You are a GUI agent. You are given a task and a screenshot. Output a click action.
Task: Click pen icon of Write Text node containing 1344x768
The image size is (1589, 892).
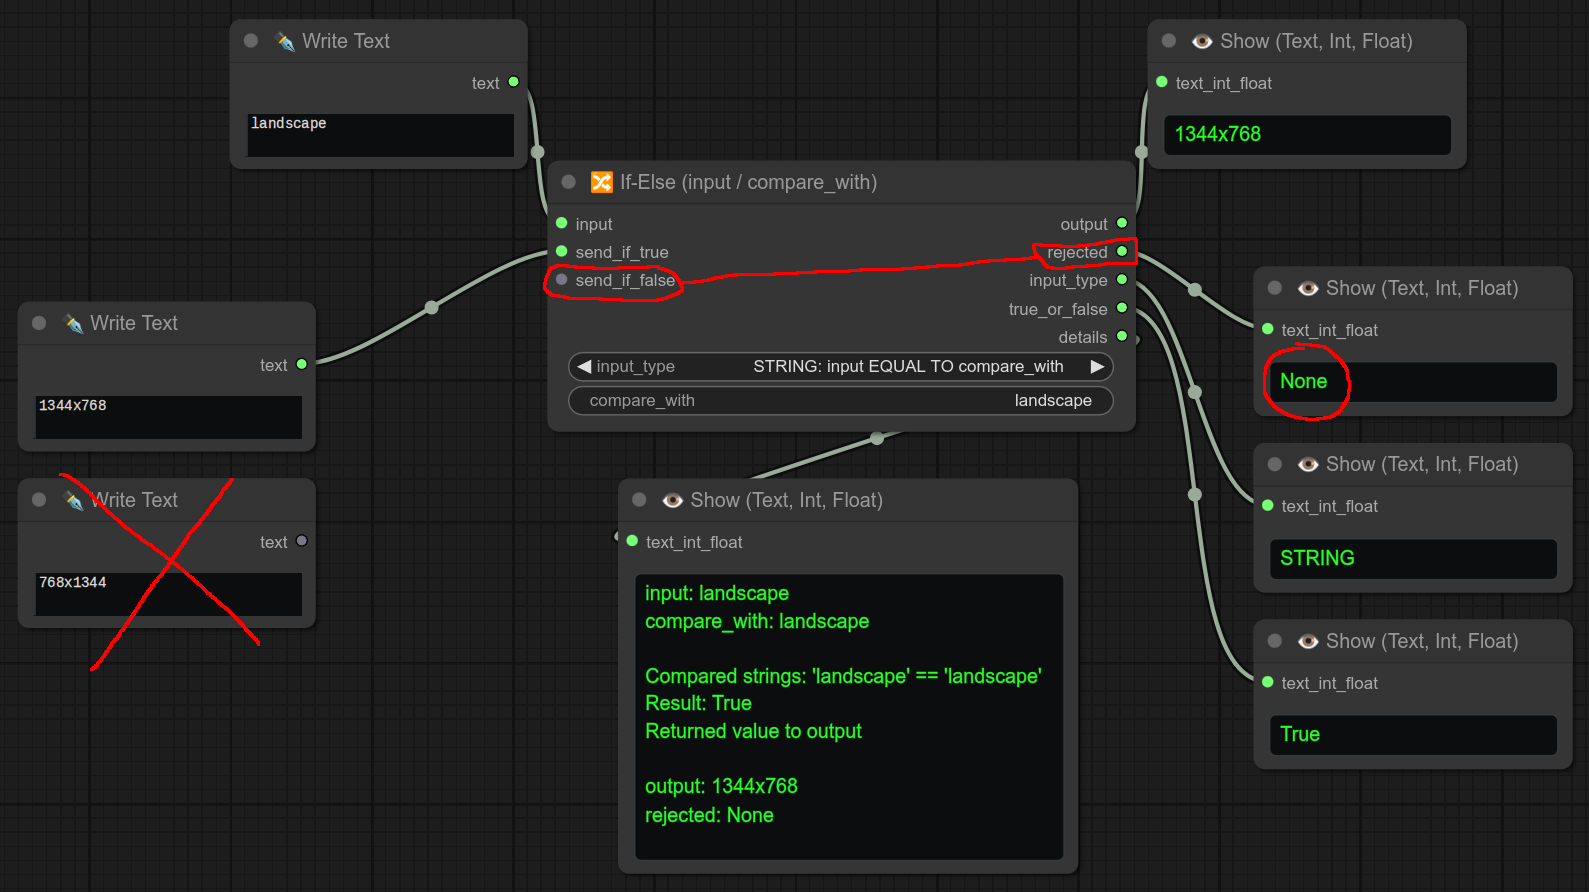[x=73, y=323]
